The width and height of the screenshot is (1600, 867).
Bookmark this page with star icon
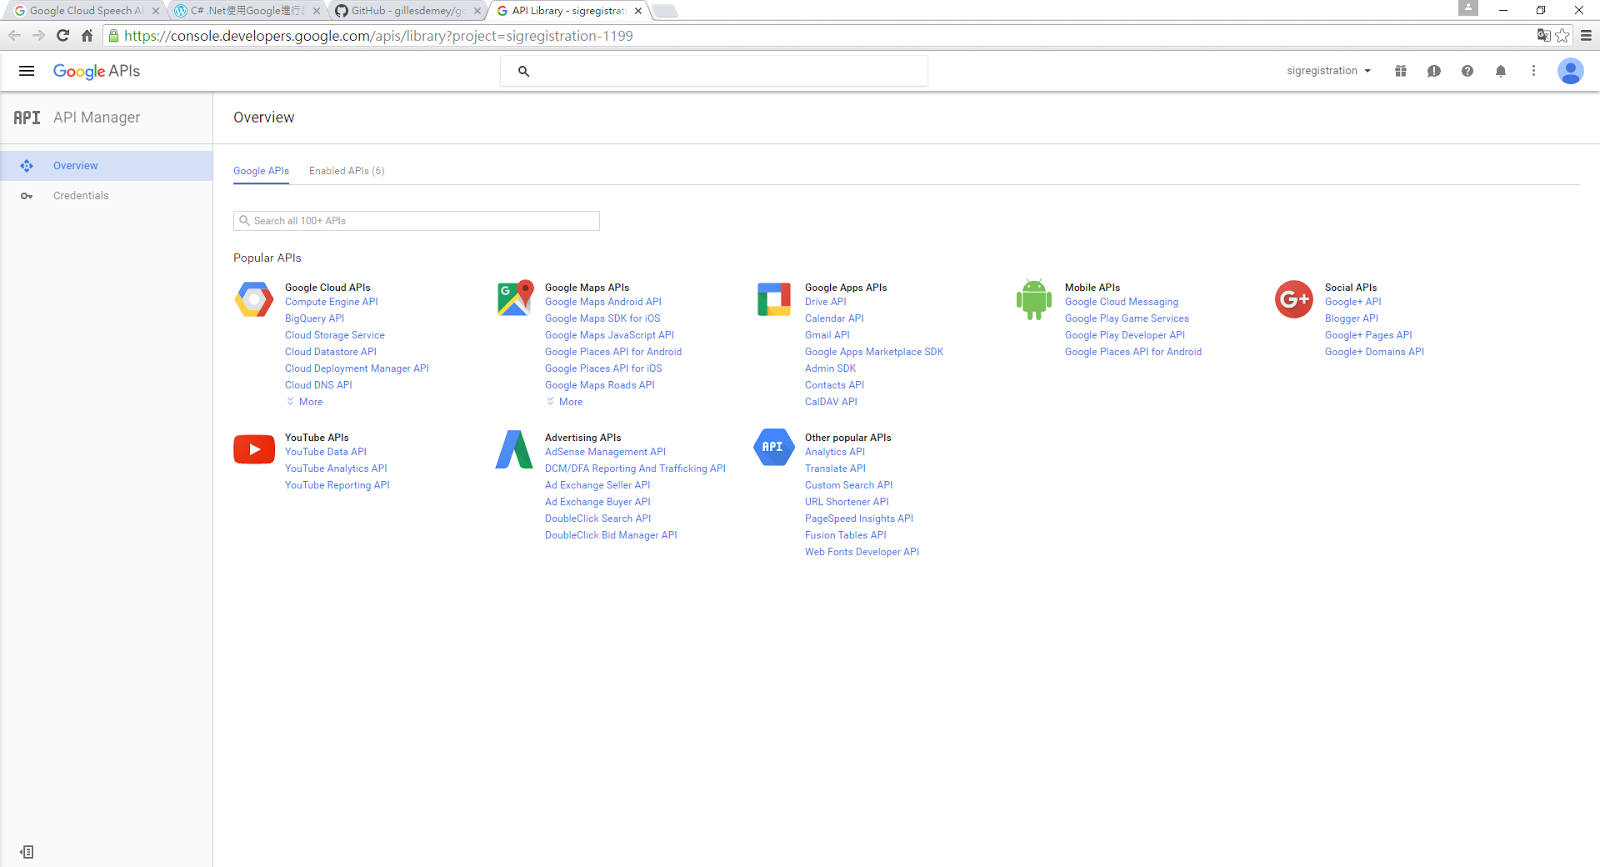pos(1563,36)
